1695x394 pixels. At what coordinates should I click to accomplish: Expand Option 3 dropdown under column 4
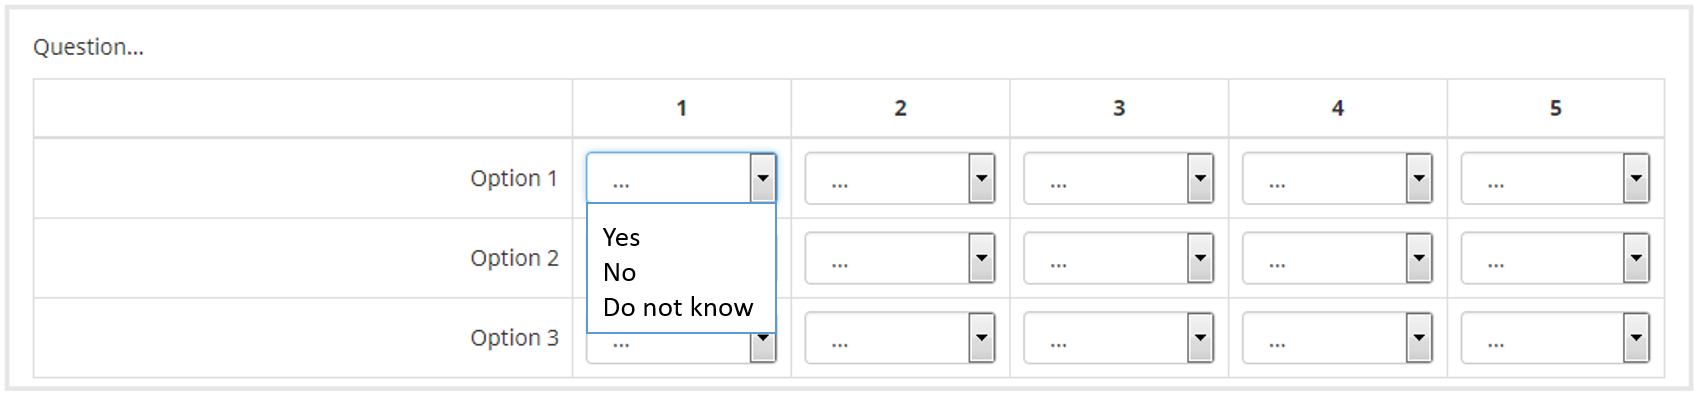click(x=1337, y=338)
